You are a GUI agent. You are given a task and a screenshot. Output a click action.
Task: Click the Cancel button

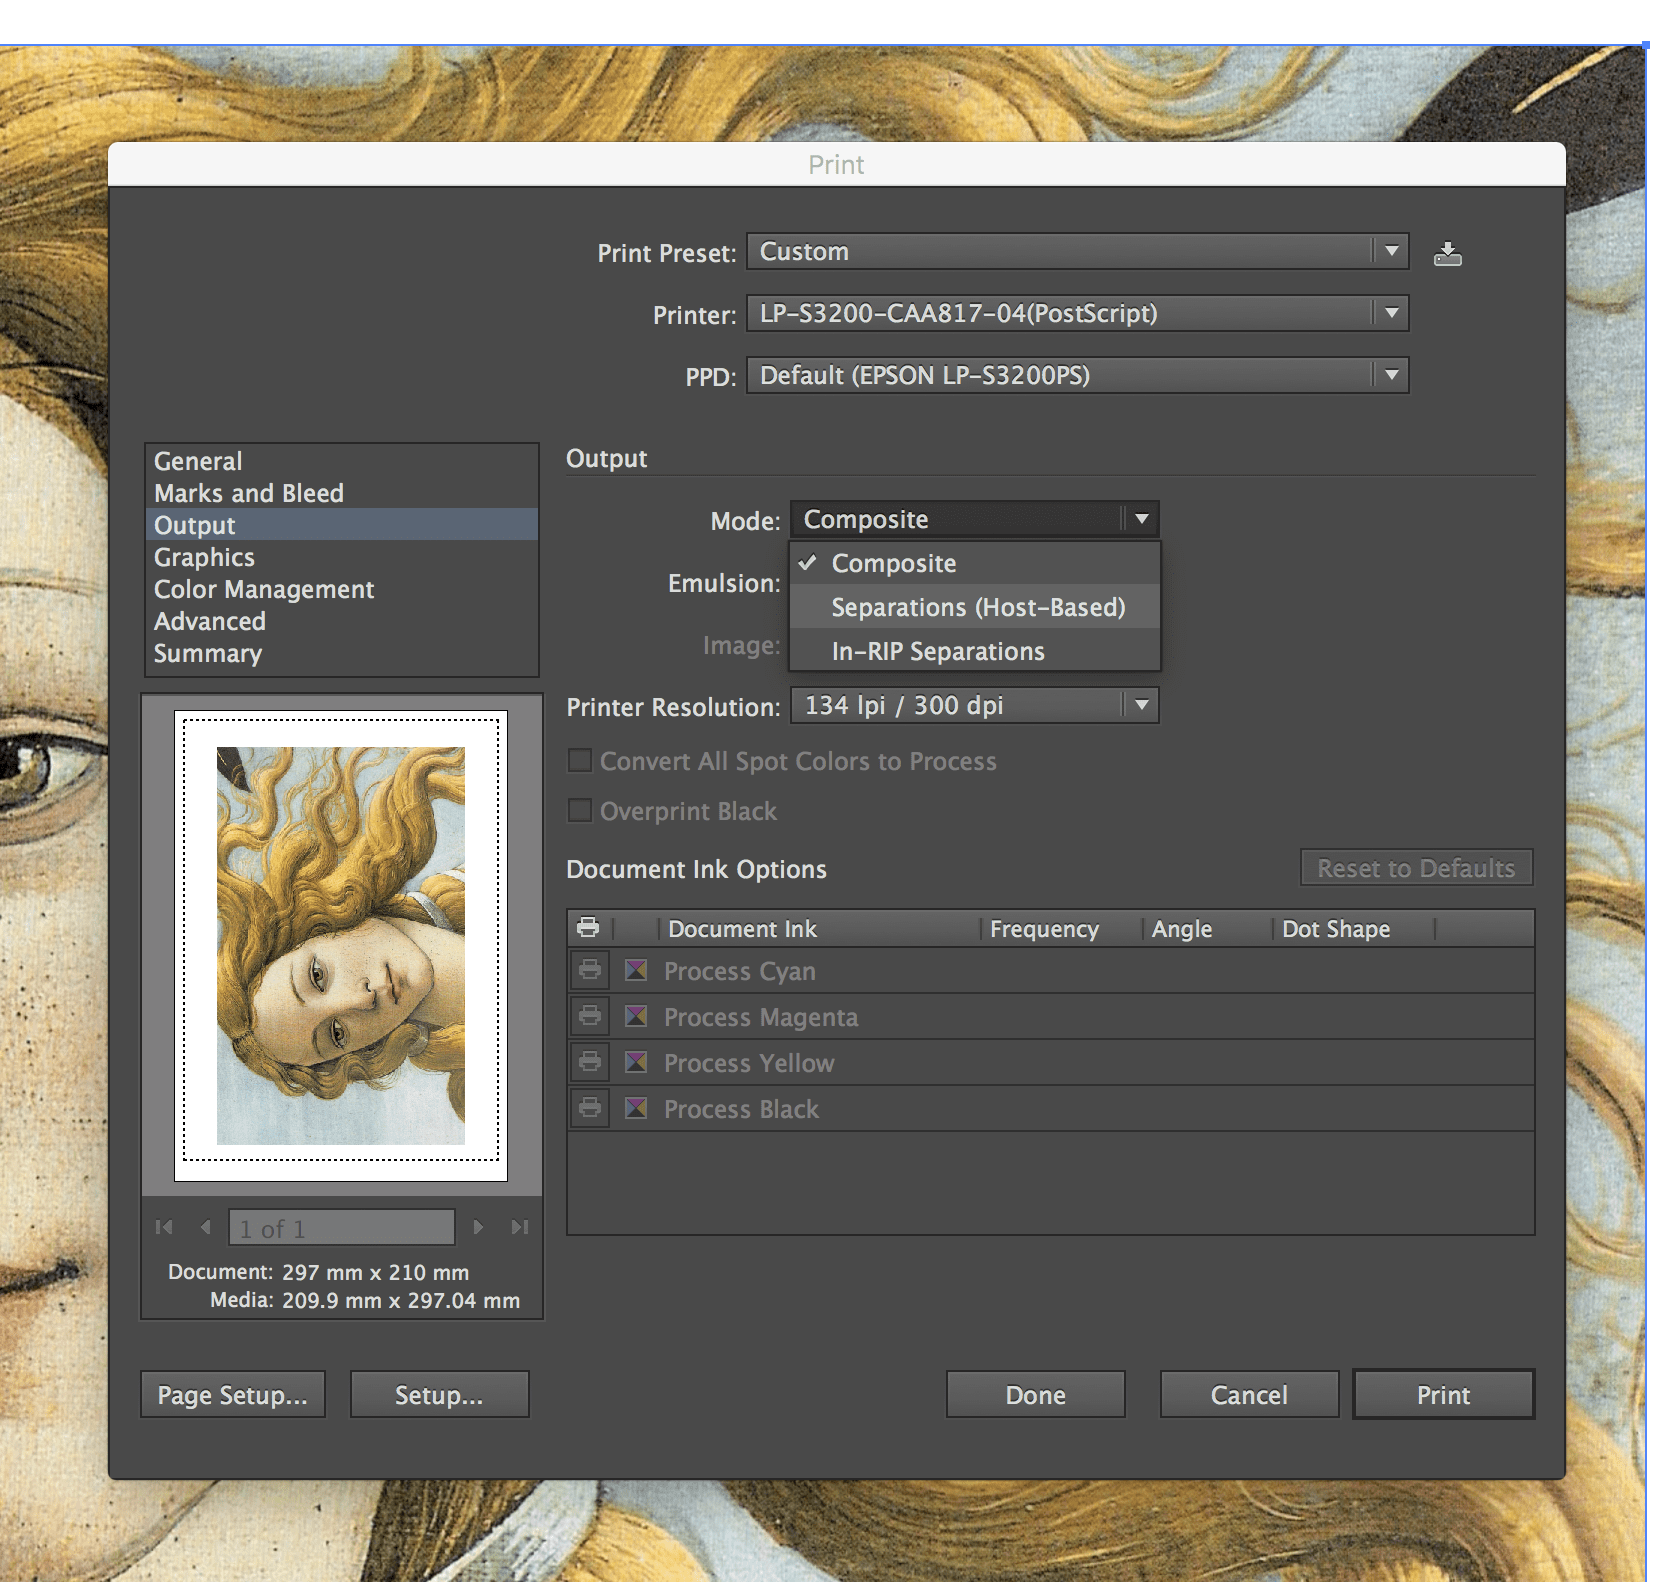point(1249,1394)
